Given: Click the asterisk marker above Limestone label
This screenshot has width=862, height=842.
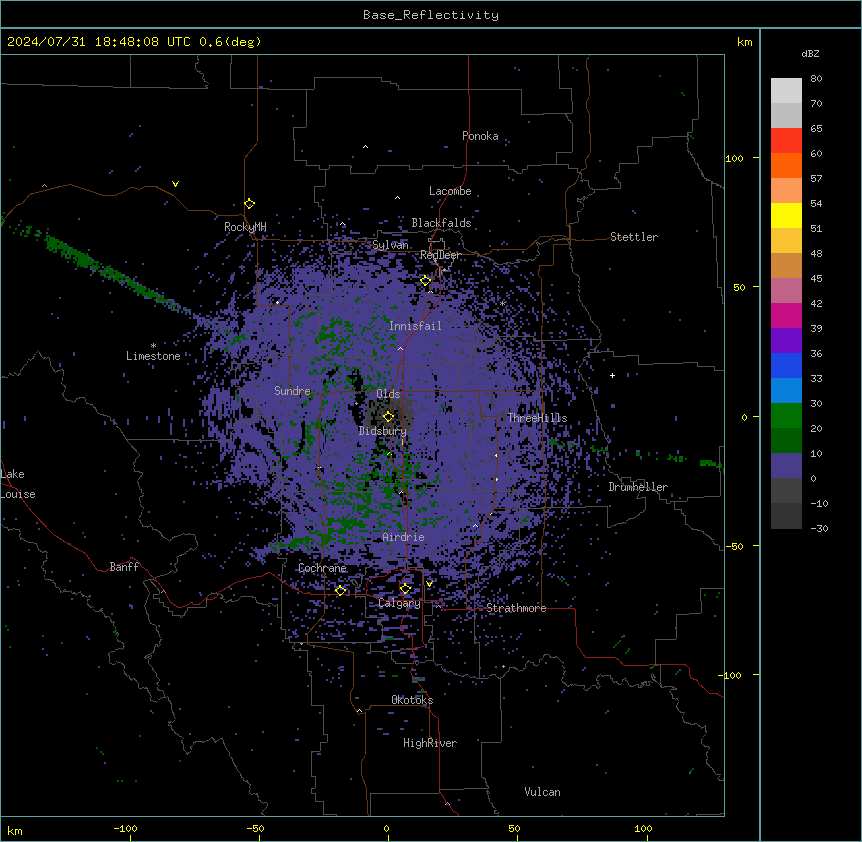Looking at the screenshot, I should coord(153,346).
